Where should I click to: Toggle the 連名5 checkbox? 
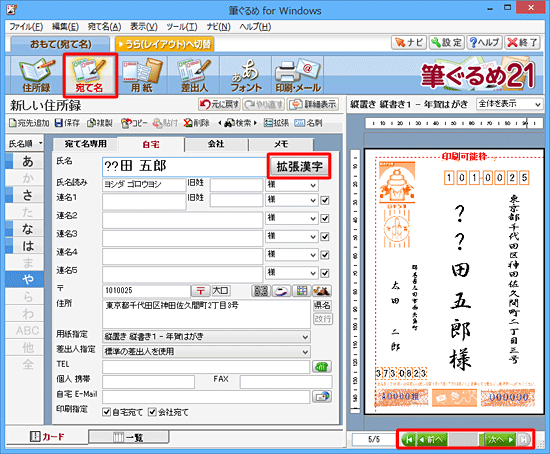point(325,273)
